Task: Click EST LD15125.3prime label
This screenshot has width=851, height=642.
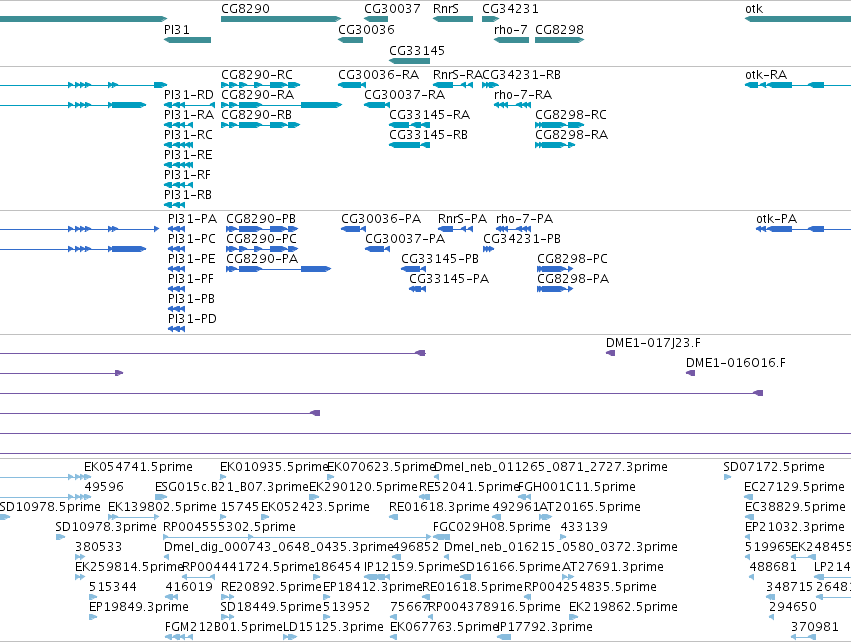Action: [334, 627]
